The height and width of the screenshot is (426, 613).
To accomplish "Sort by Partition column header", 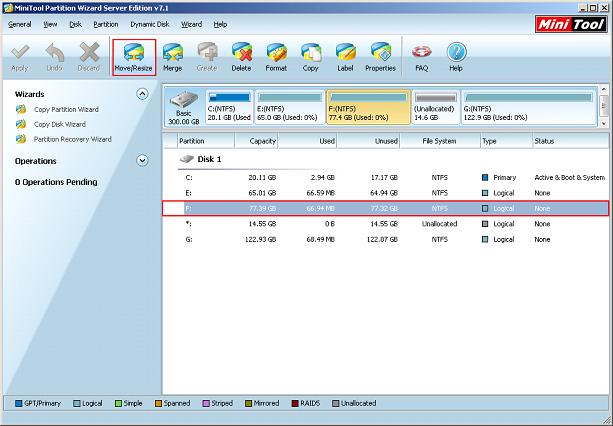I will pyautogui.click(x=206, y=141).
